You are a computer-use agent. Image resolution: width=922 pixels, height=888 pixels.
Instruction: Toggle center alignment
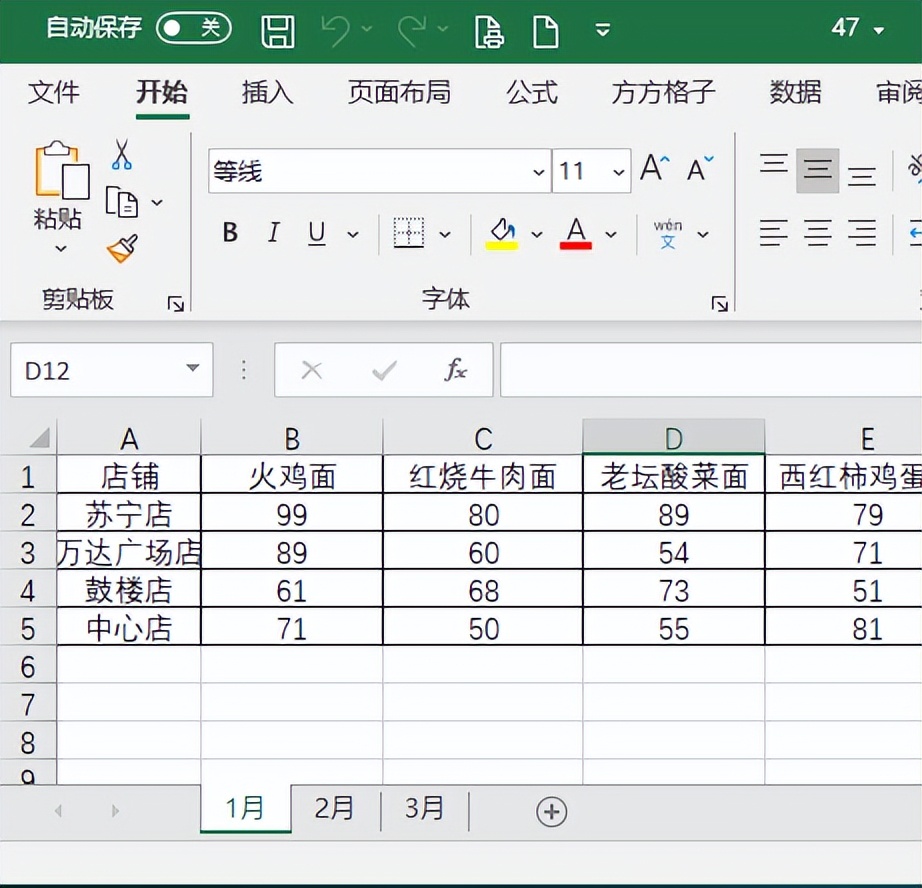point(817,233)
